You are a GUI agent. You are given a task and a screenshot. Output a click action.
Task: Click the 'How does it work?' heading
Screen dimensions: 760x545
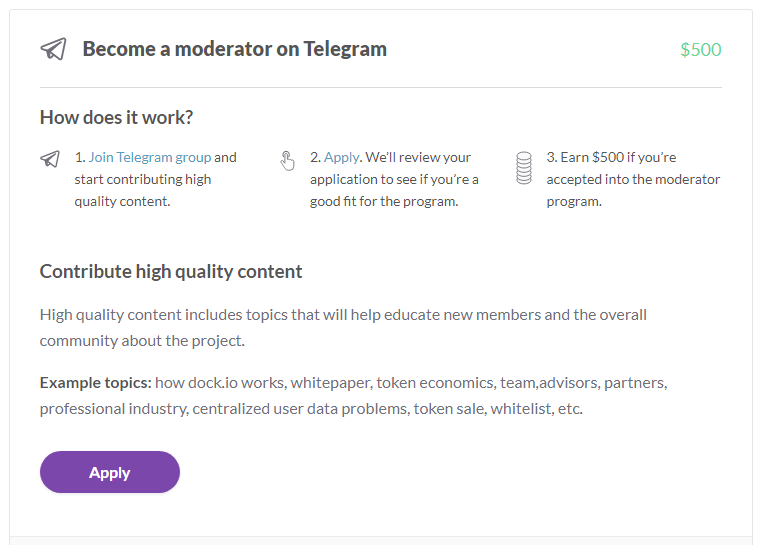click(116, 117)
